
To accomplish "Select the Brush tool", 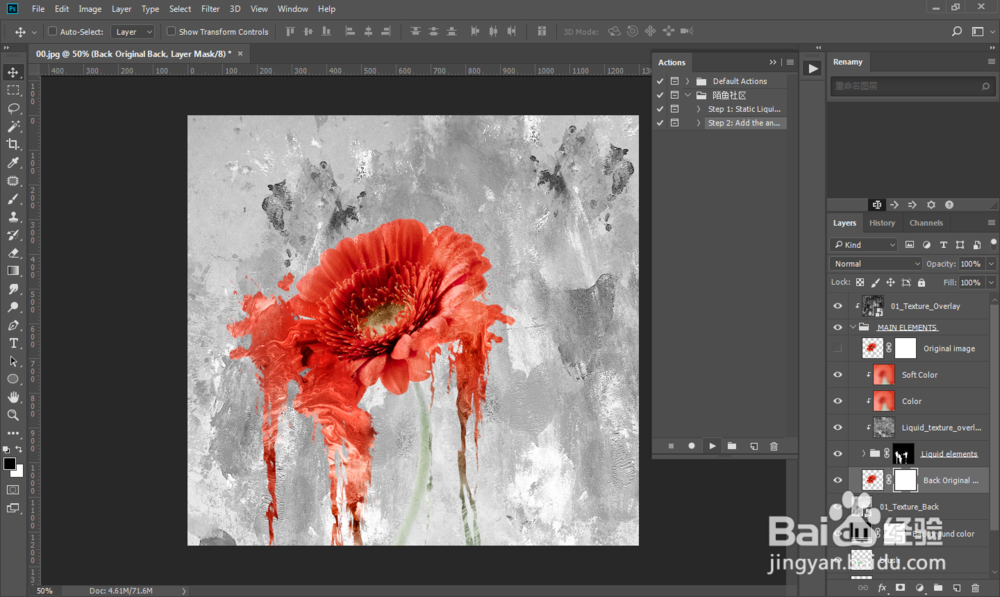I will point(13,199).
